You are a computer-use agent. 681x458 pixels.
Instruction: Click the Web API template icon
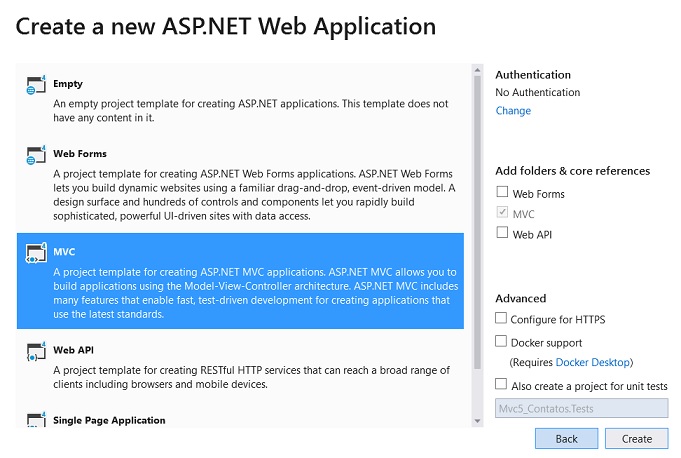(x=36, y=352)
